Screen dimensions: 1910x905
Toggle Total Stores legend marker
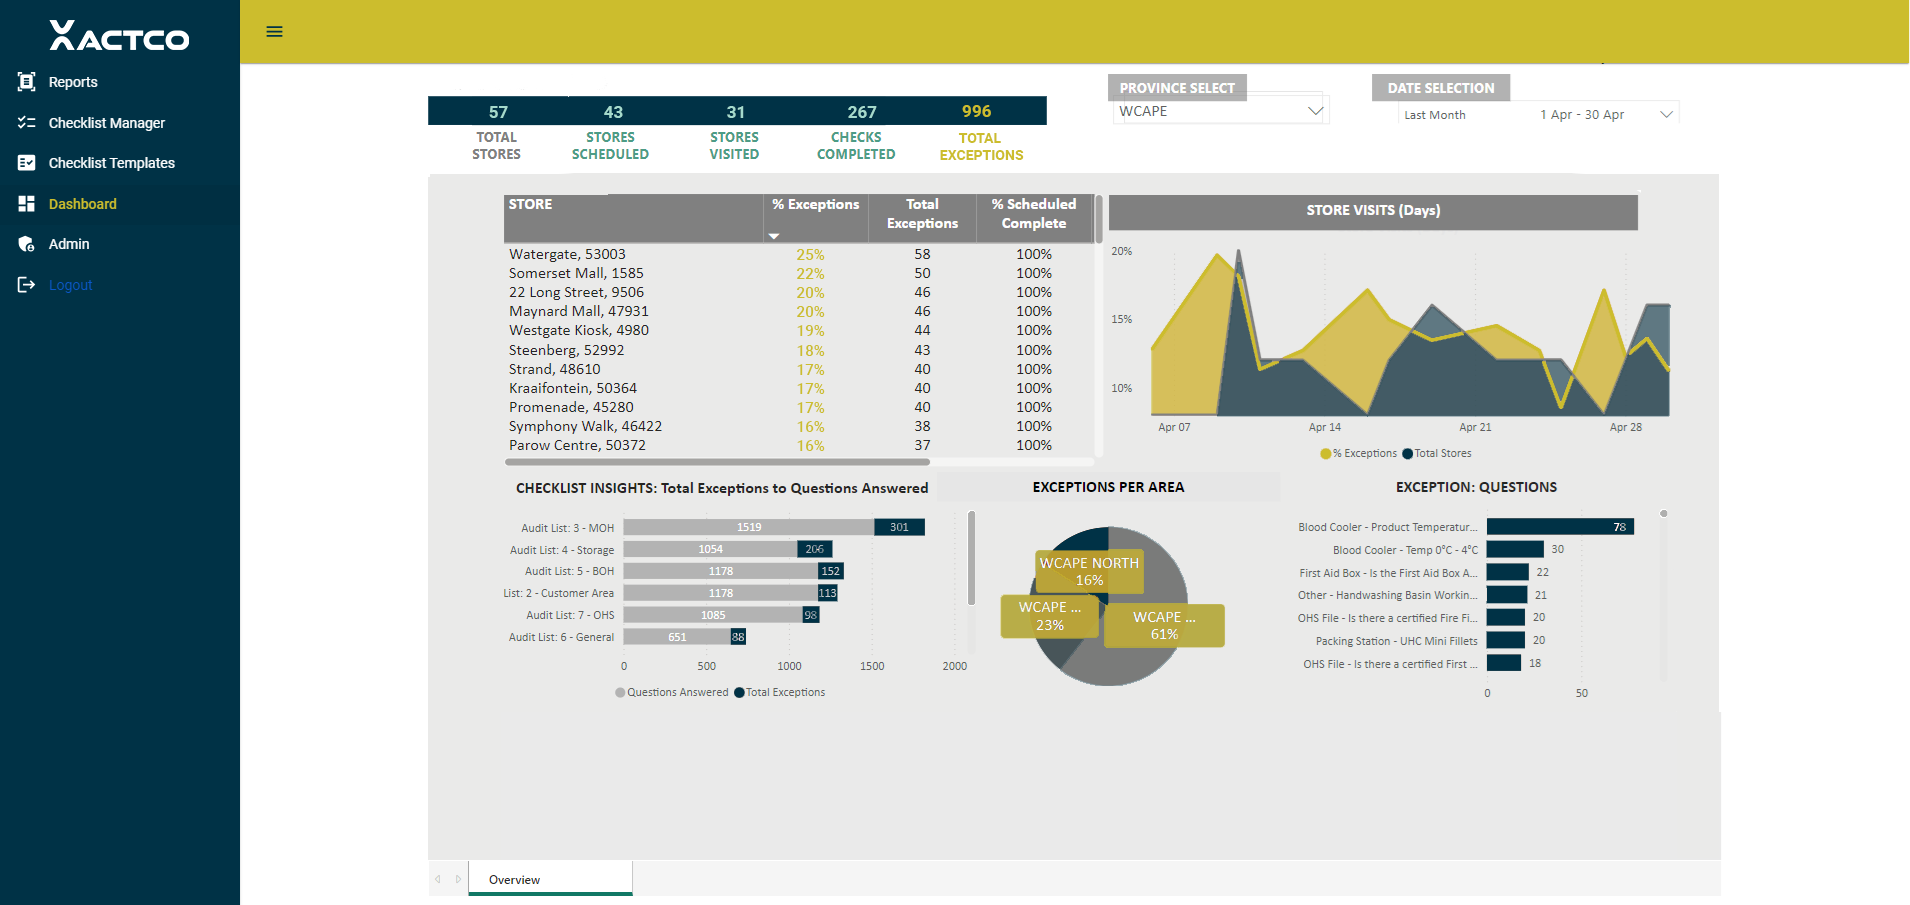(x=1407, y=454)
